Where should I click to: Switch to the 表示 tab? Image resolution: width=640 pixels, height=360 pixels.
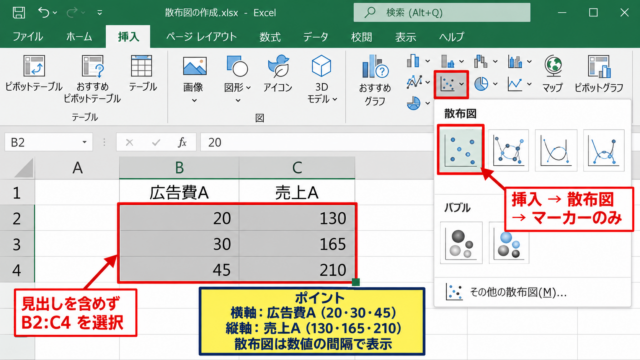405,37
